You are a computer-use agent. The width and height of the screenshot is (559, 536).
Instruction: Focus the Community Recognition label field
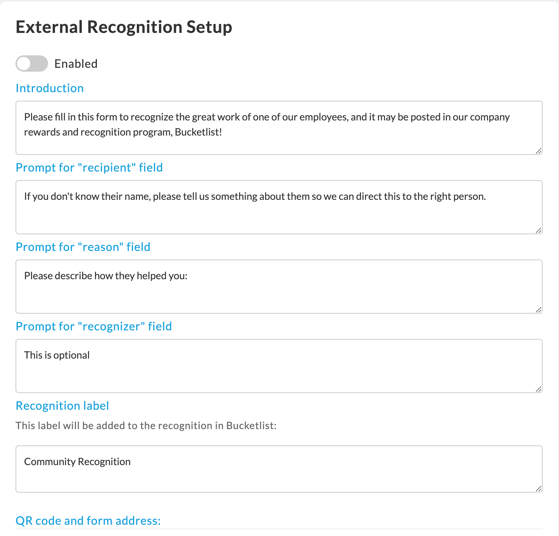pos(279,469)
